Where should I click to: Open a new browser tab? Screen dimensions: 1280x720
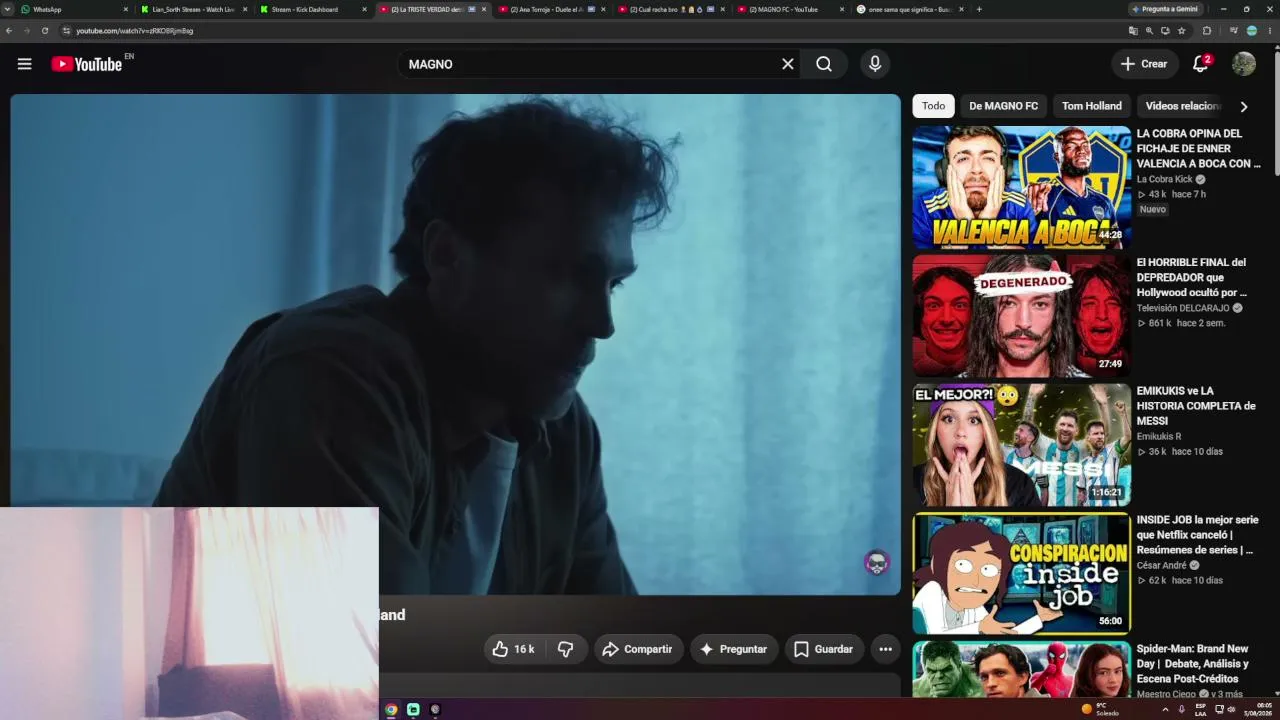pos(979,9)
